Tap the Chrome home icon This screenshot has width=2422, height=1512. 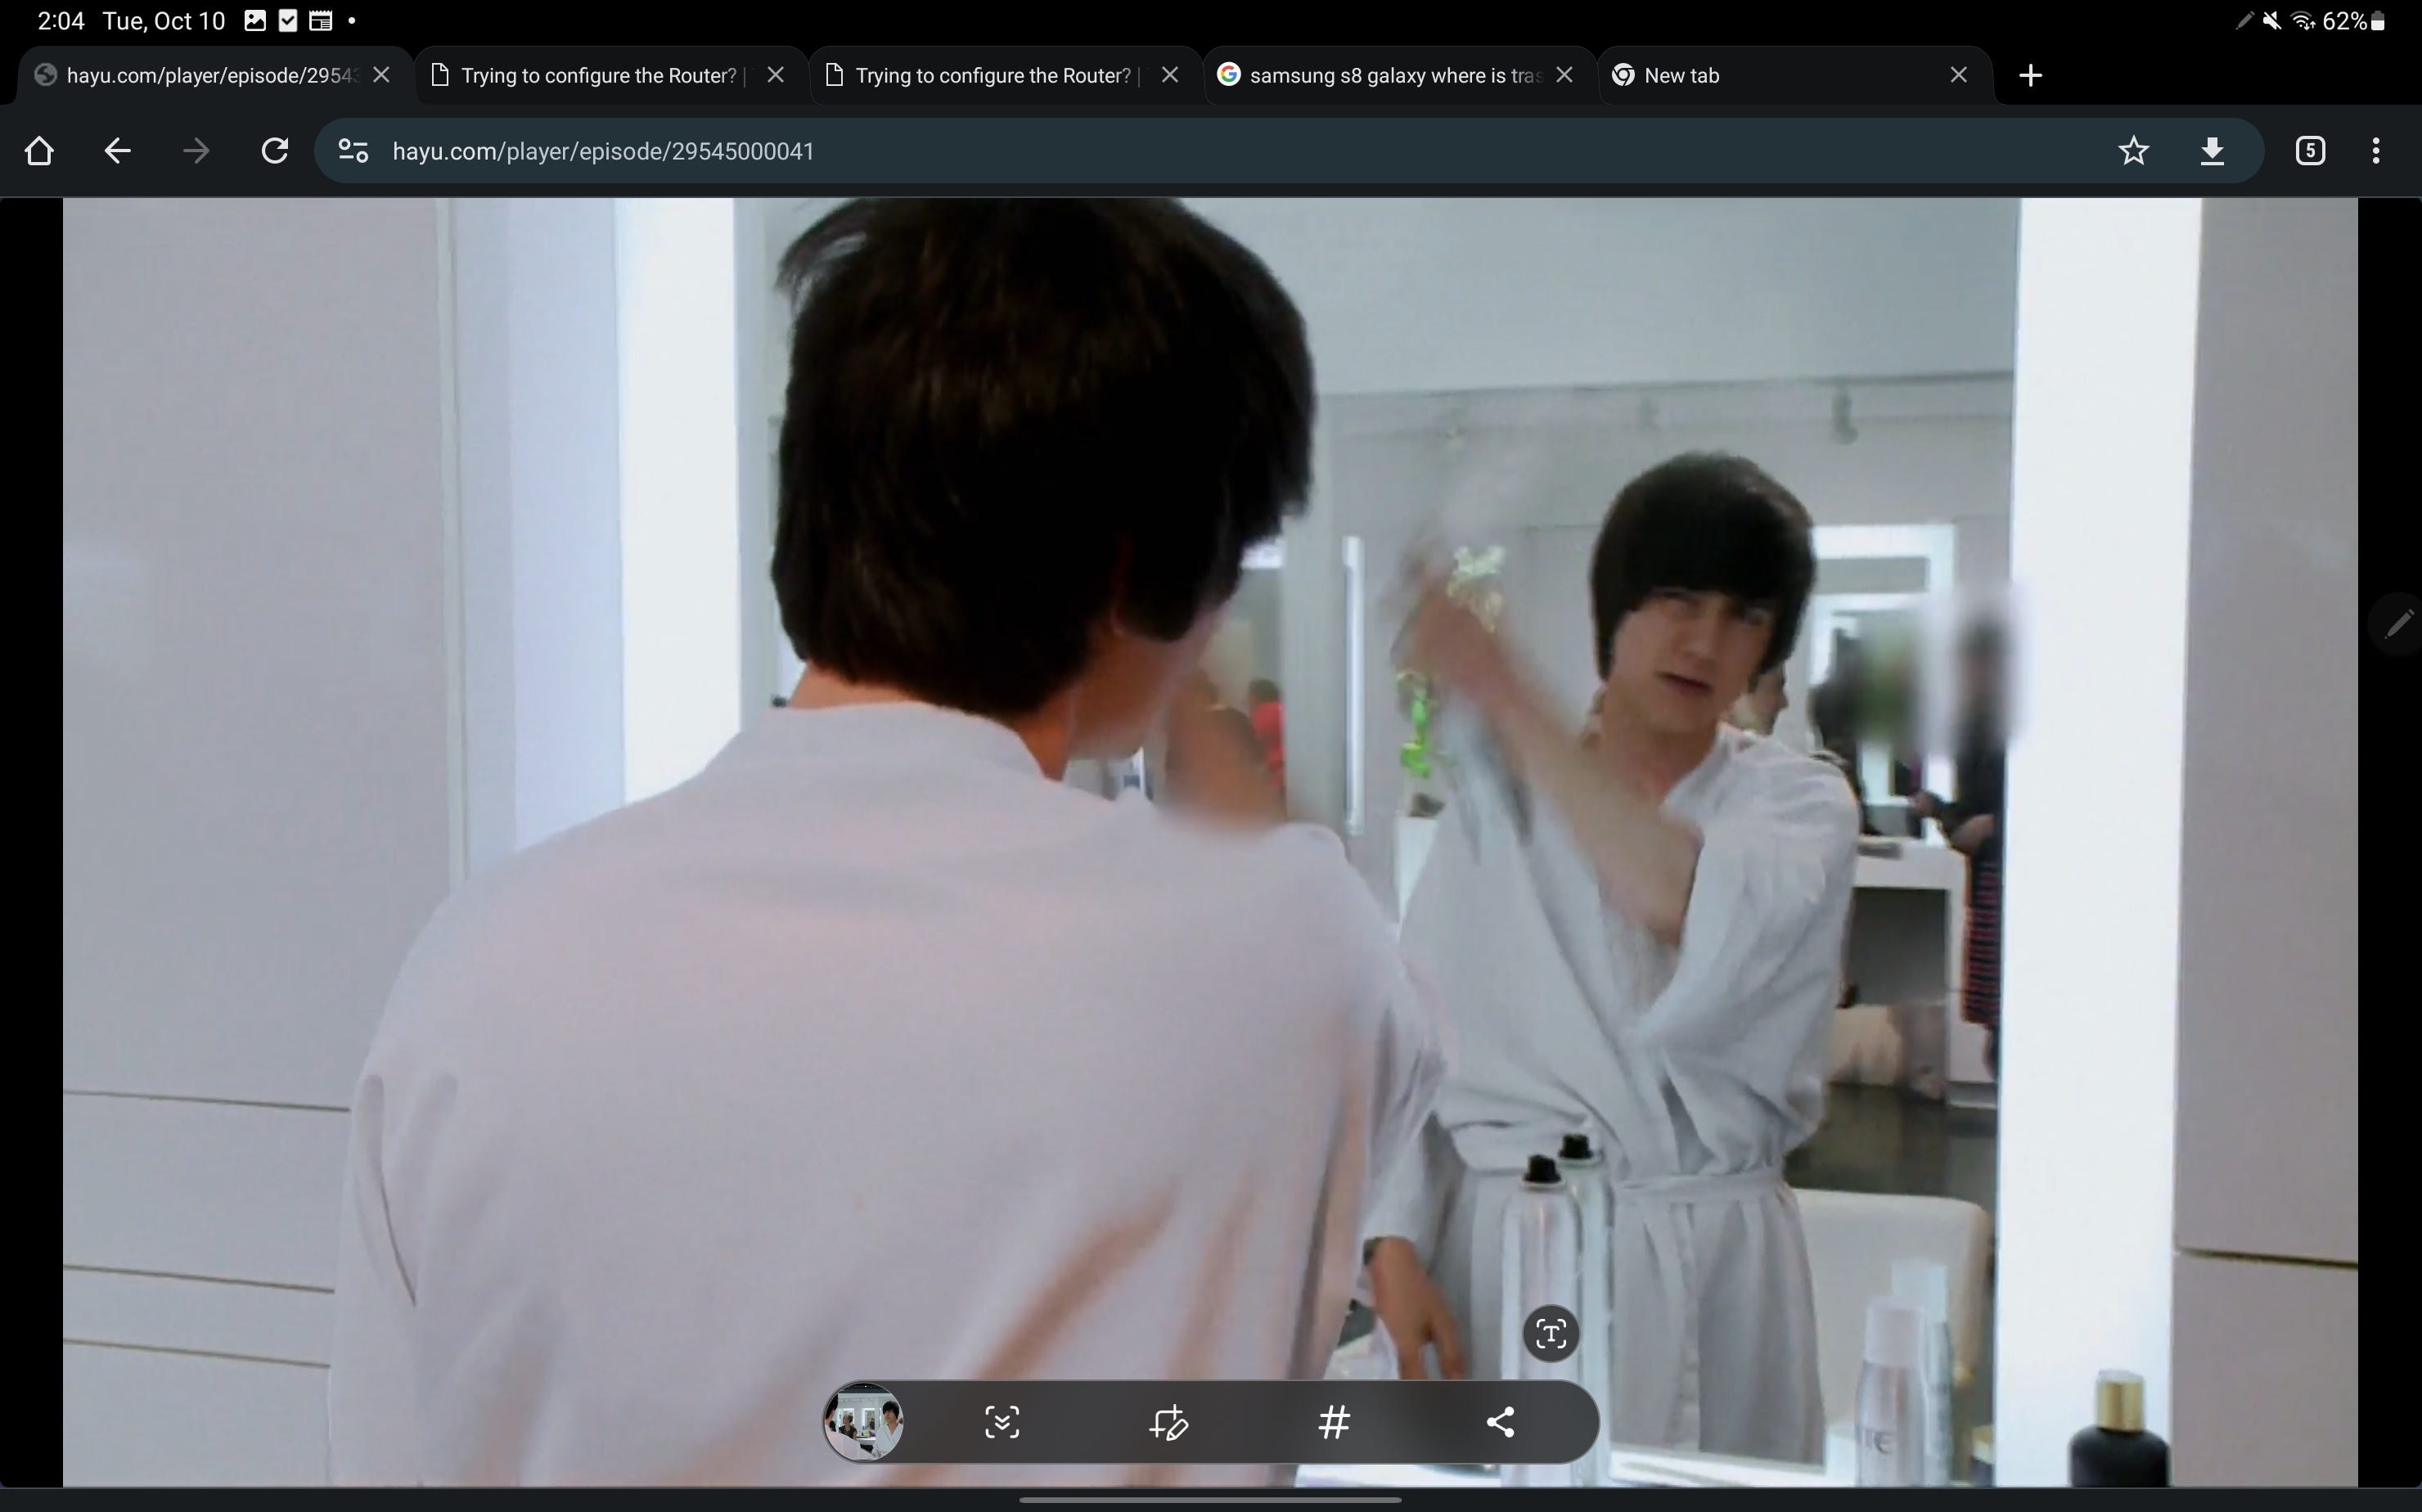point(39,151)
